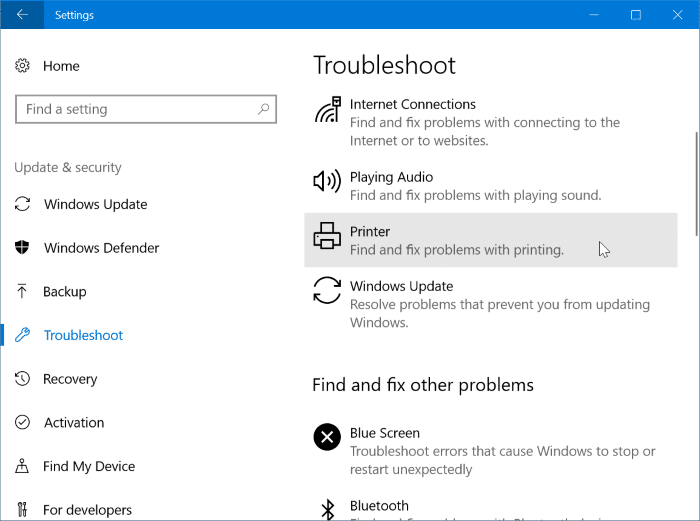Screen dimensions: 700x521
Task: Click the Playing Audio speaker icon
Action: (x=327, y=181)
